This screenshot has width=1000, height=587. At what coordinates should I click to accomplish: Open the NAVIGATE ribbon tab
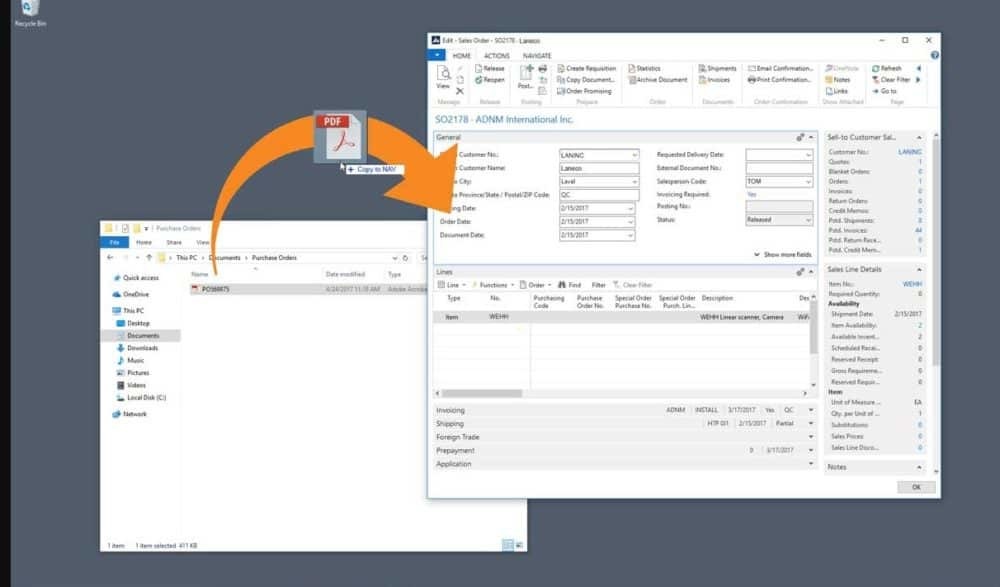coord(537,56)
